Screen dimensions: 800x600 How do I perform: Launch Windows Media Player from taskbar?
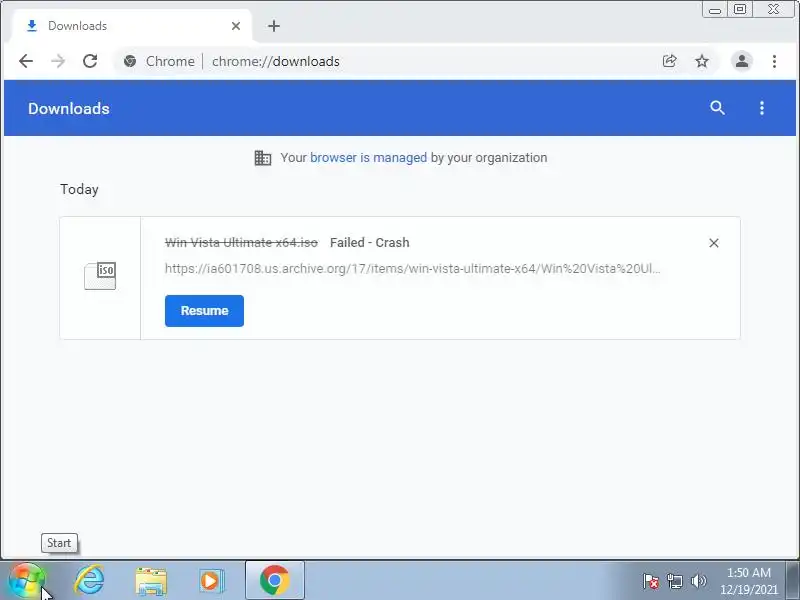point(212,581)
